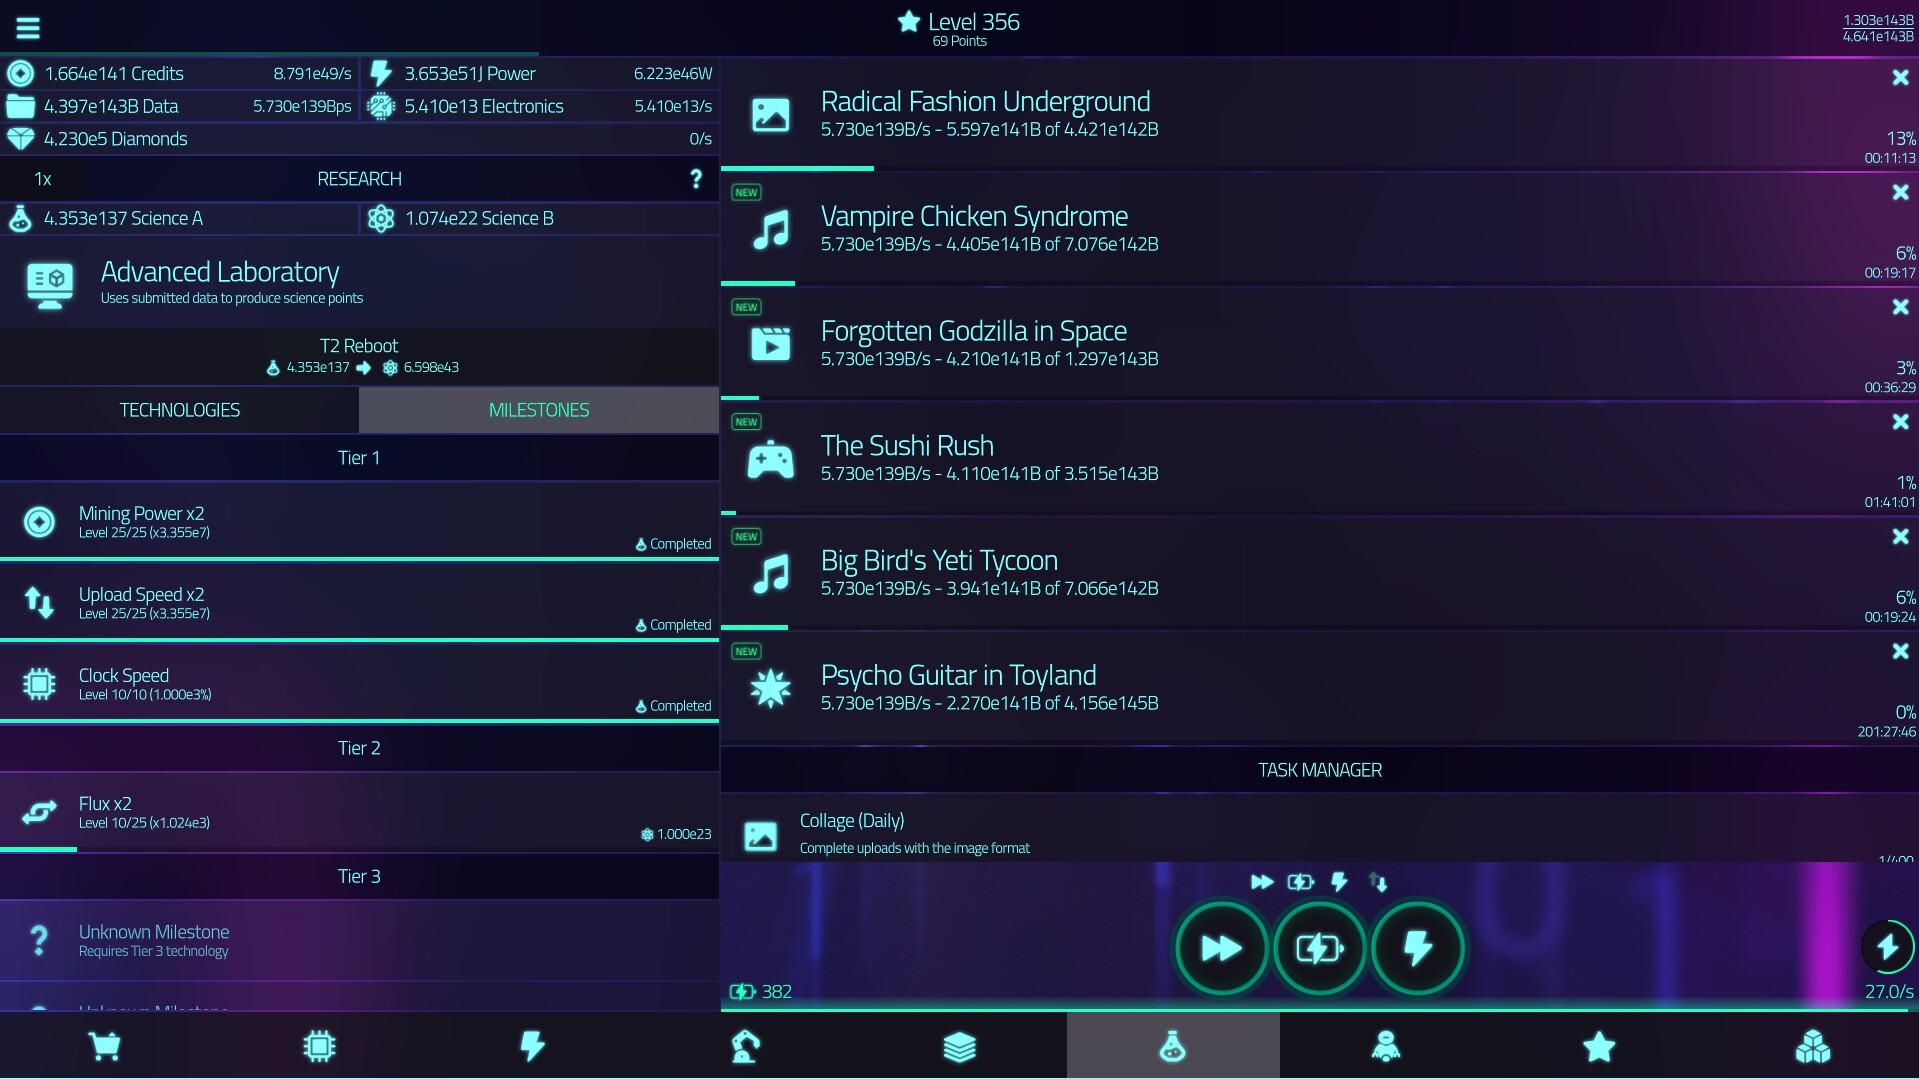Dismiss the Vampire Chicken Syndrome upload
This screenshot has width=1919, height=1079.
click(x=1899, y=193)
